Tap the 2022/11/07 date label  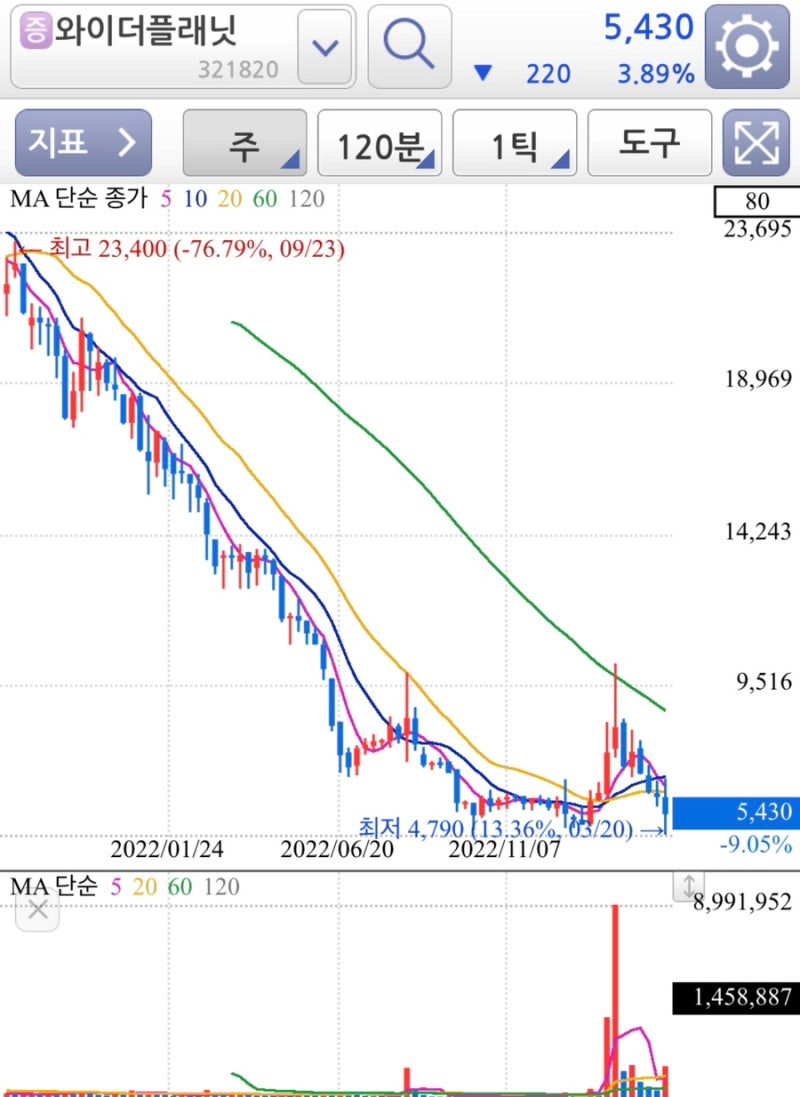pyautogui.click(x=505, y=849)
